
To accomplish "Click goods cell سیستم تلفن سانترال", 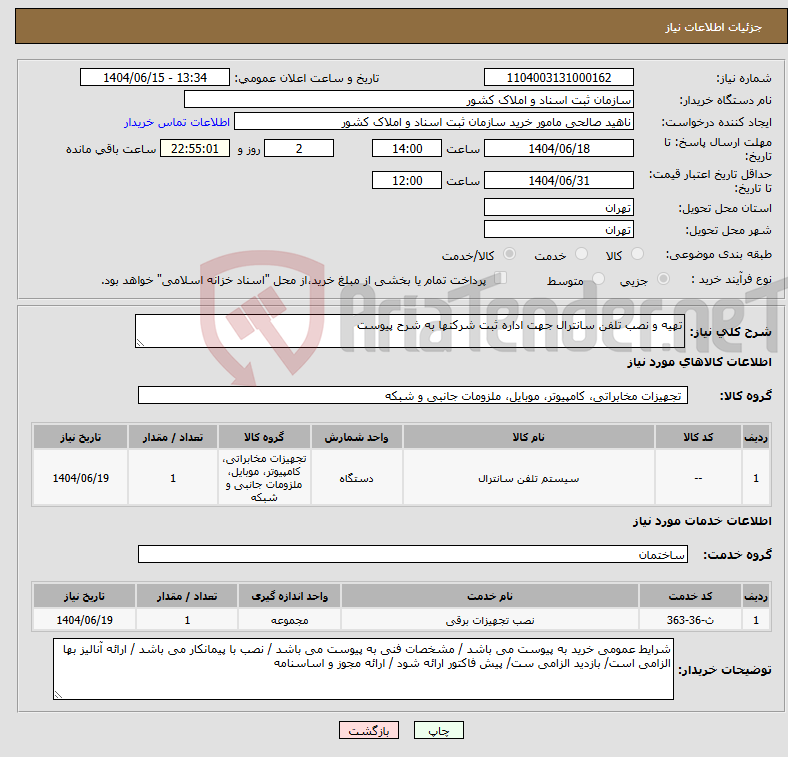I will [529, 478].
